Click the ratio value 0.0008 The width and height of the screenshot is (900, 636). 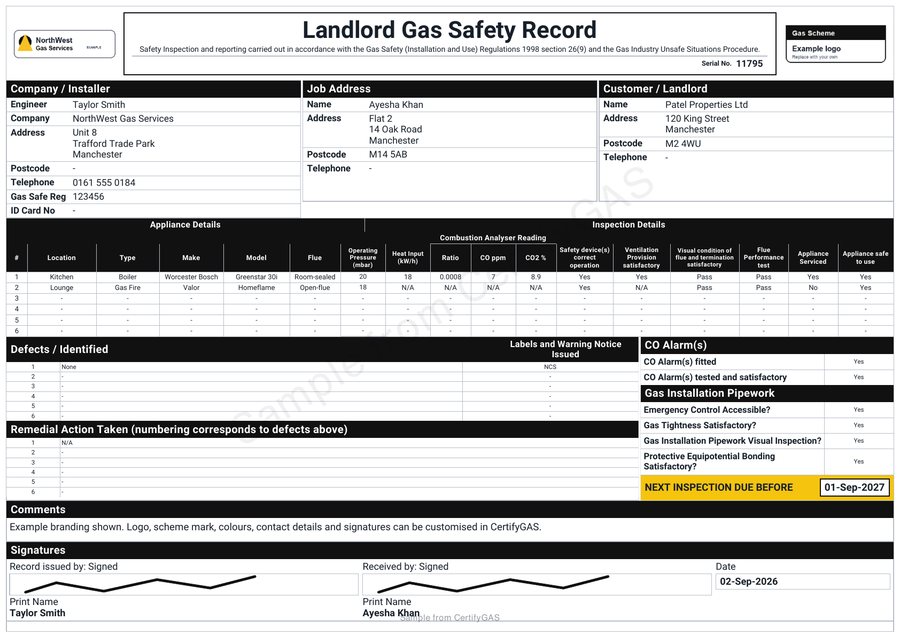click(451, 277)
